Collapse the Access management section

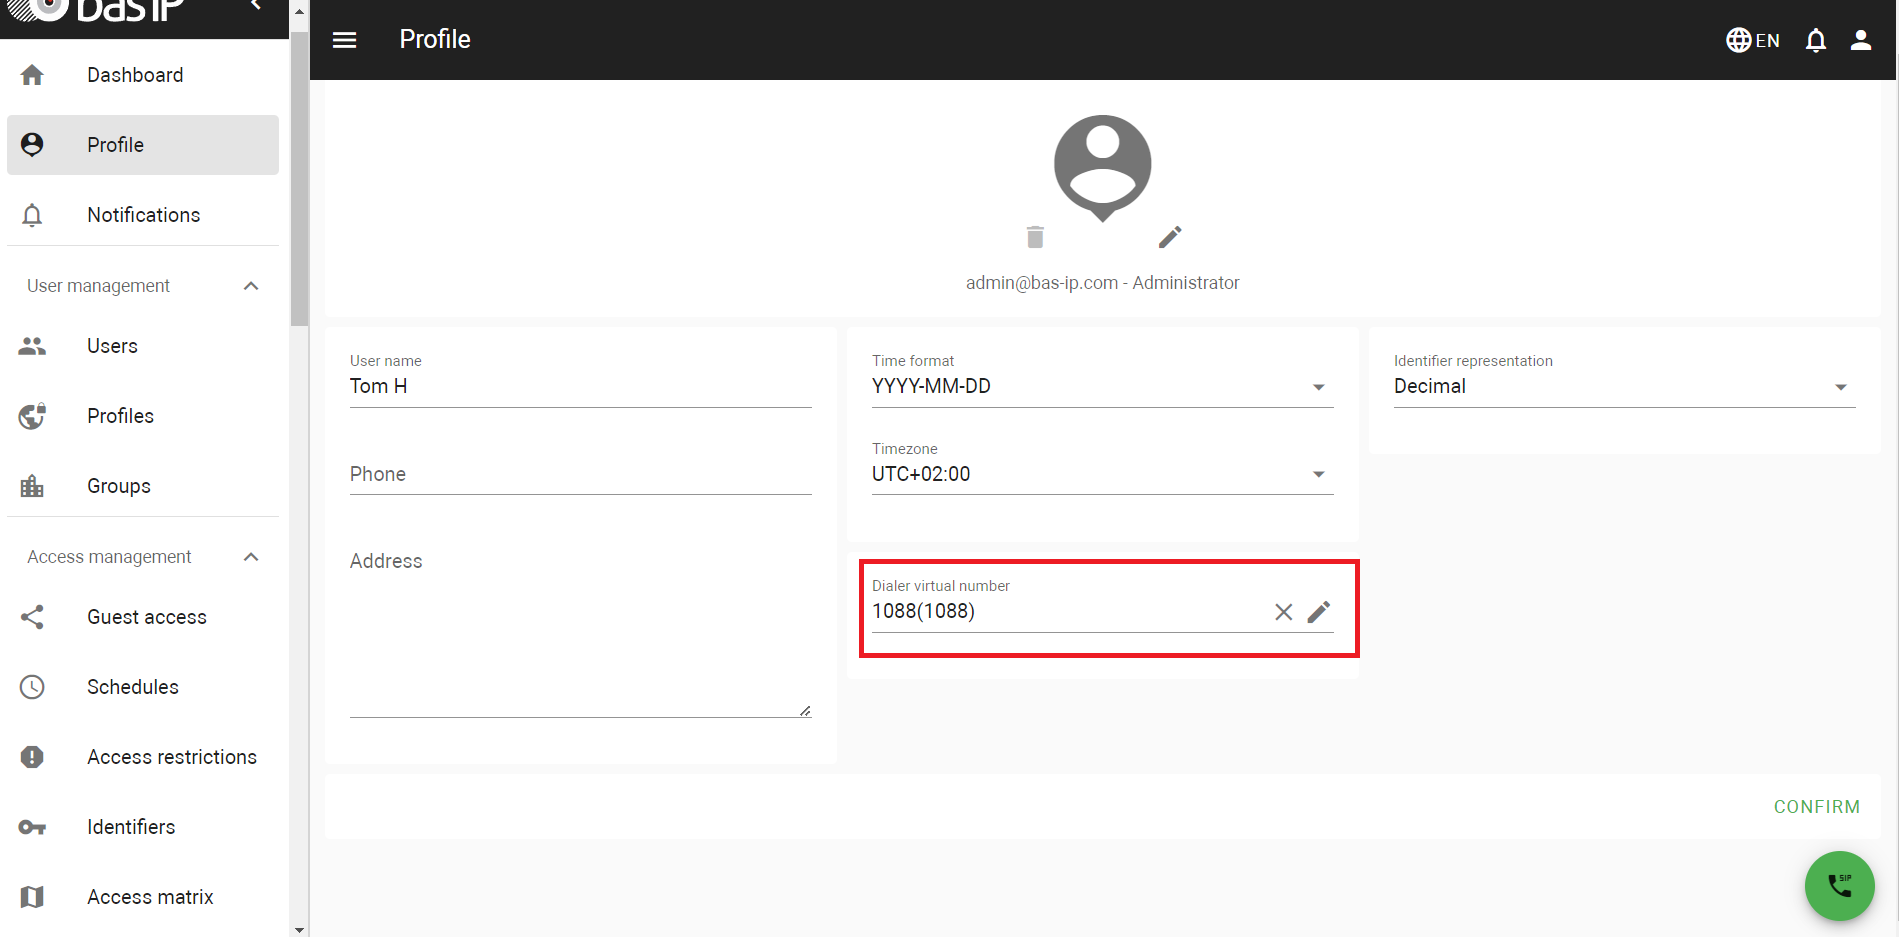tap(251, 557)
